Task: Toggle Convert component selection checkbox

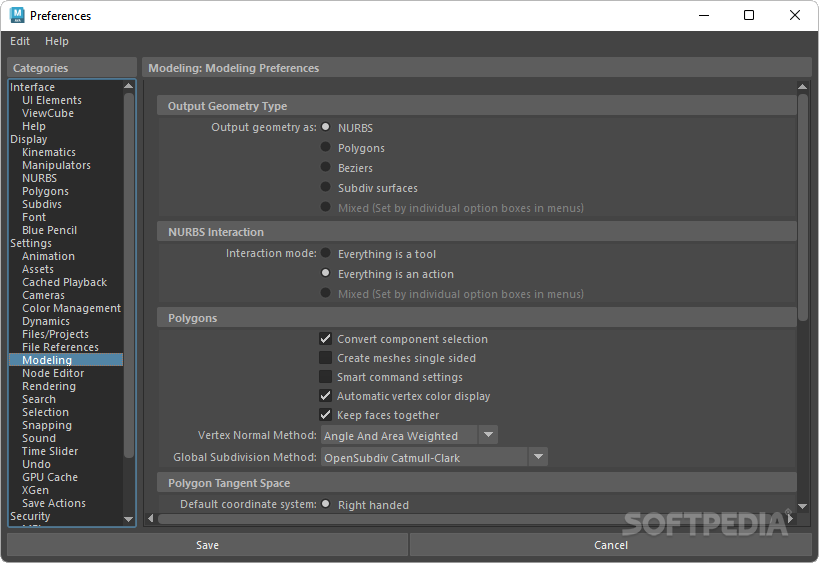Action: [x=325, y=339]
